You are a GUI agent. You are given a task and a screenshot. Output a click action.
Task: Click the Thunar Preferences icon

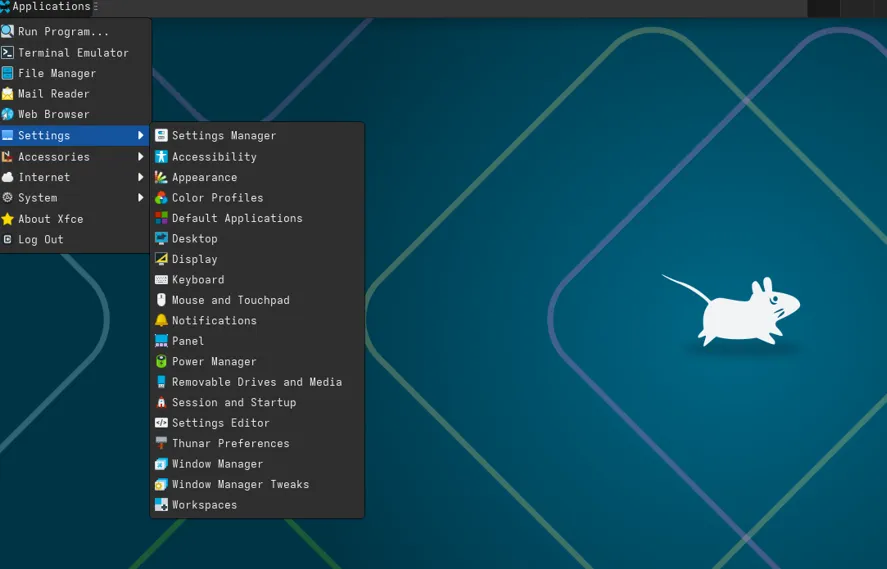coord(161,443)
